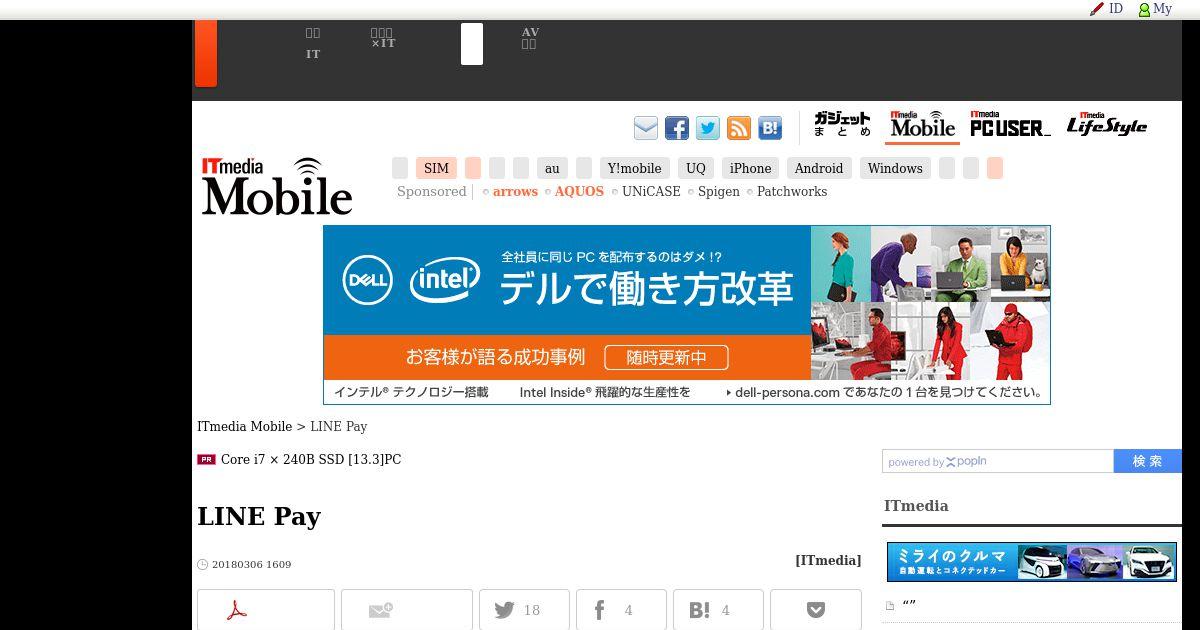Open the AQUOS sponsored link
This screenshot has width=1200, height=630.
(x=579, y=192)
